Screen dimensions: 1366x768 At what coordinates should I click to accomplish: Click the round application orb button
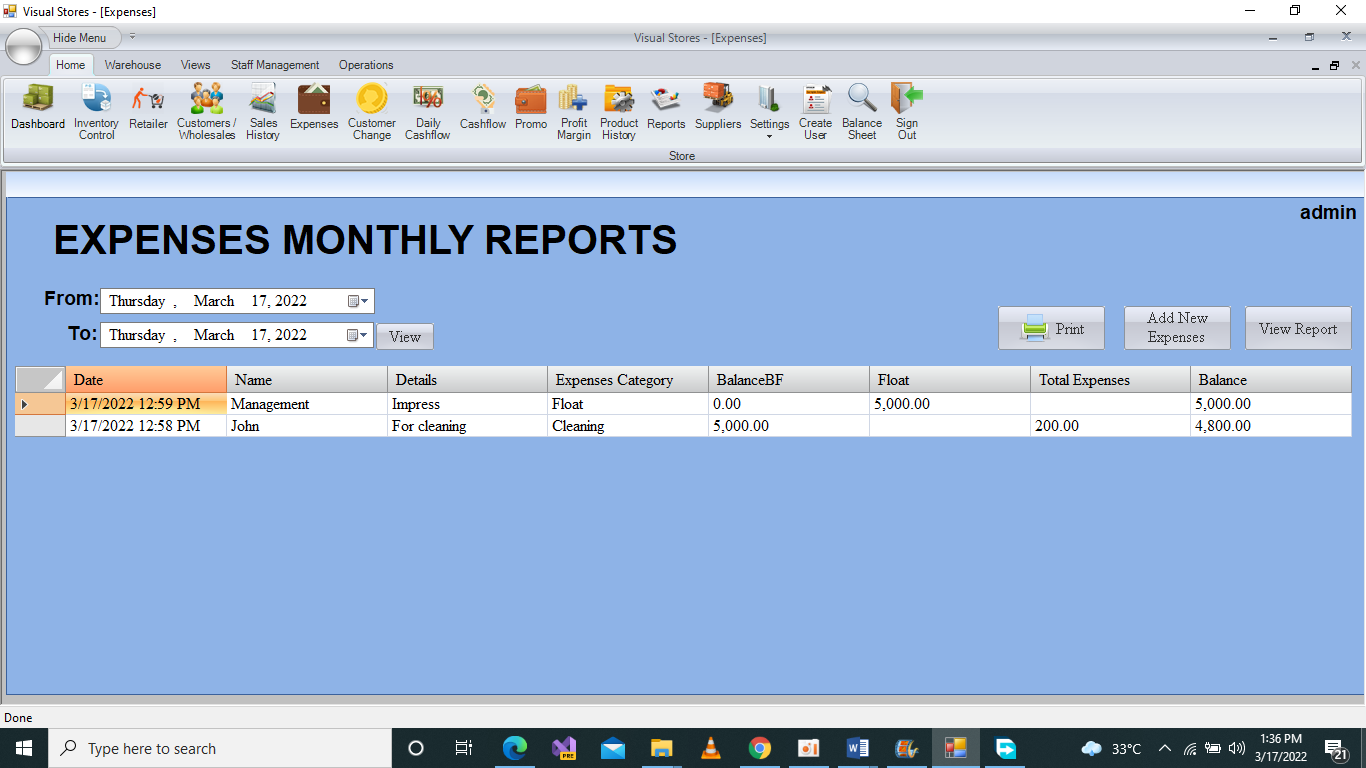[24, 46]
